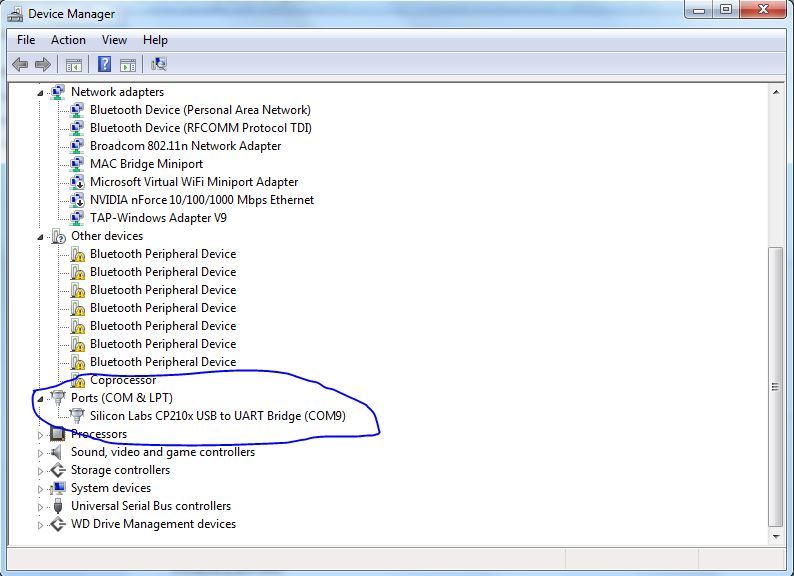794x576 pixels.
Task: Click the Back arrow toolbar icon
Action: point(20,64)
